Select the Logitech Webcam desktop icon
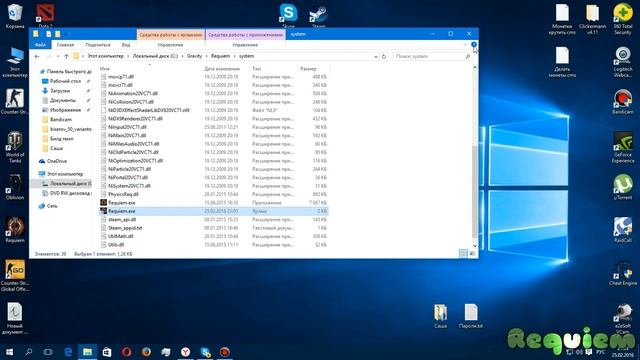The width and height of the screenshot is (640, 360). point(623,61)
